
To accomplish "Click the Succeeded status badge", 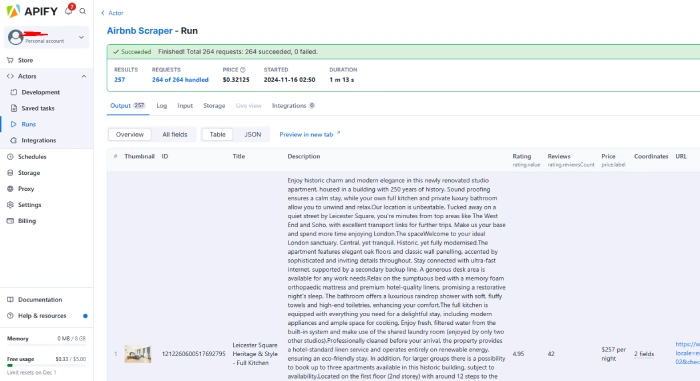I will tap(132, 52).
